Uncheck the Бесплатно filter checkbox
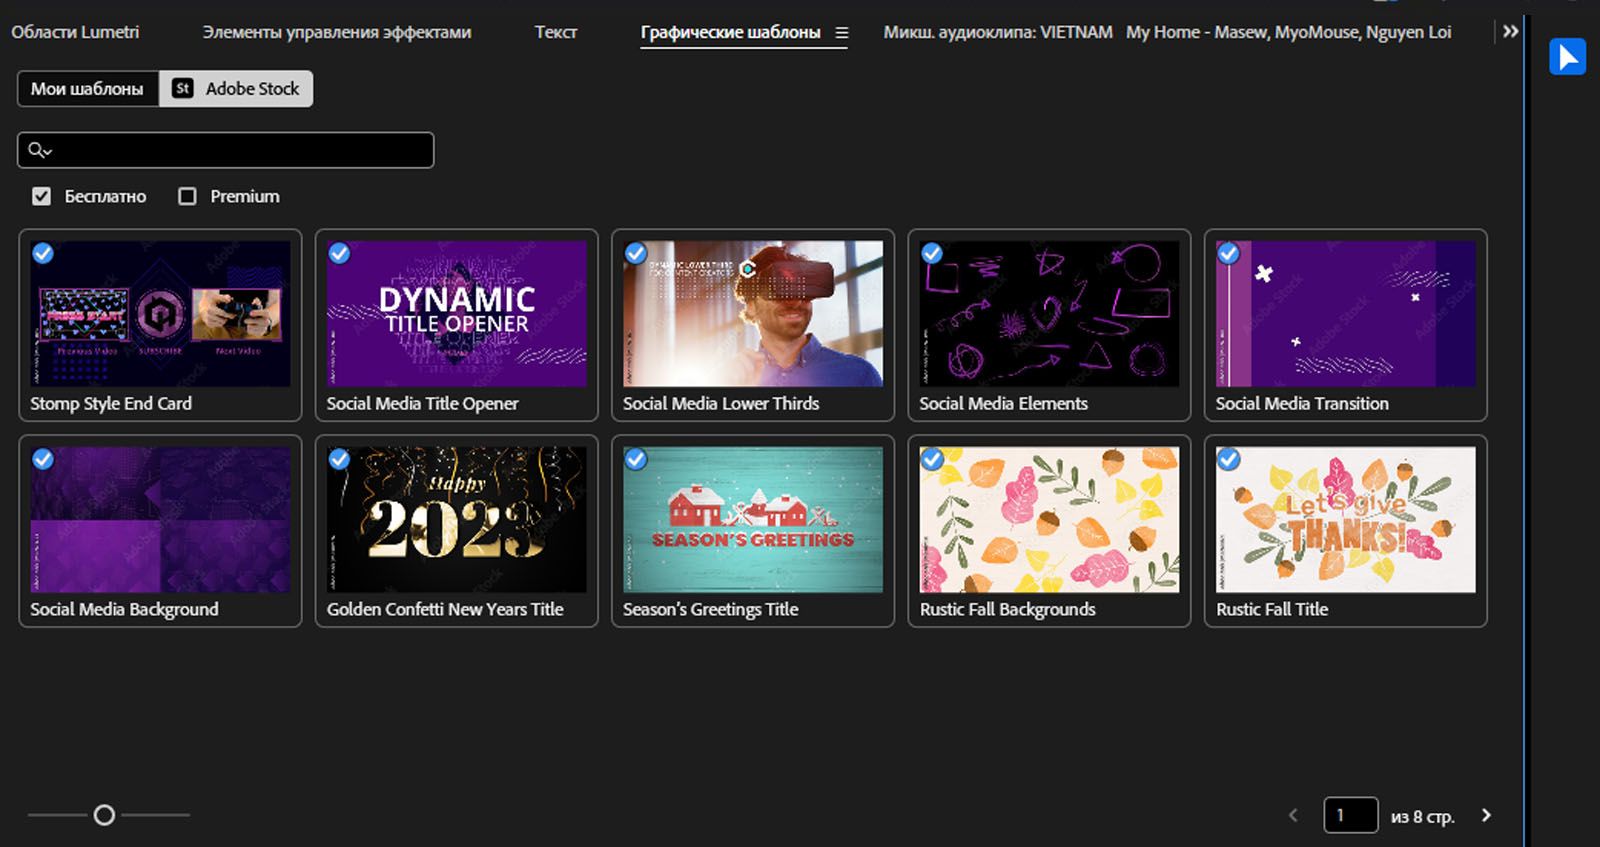 click(x=41, y=196)
